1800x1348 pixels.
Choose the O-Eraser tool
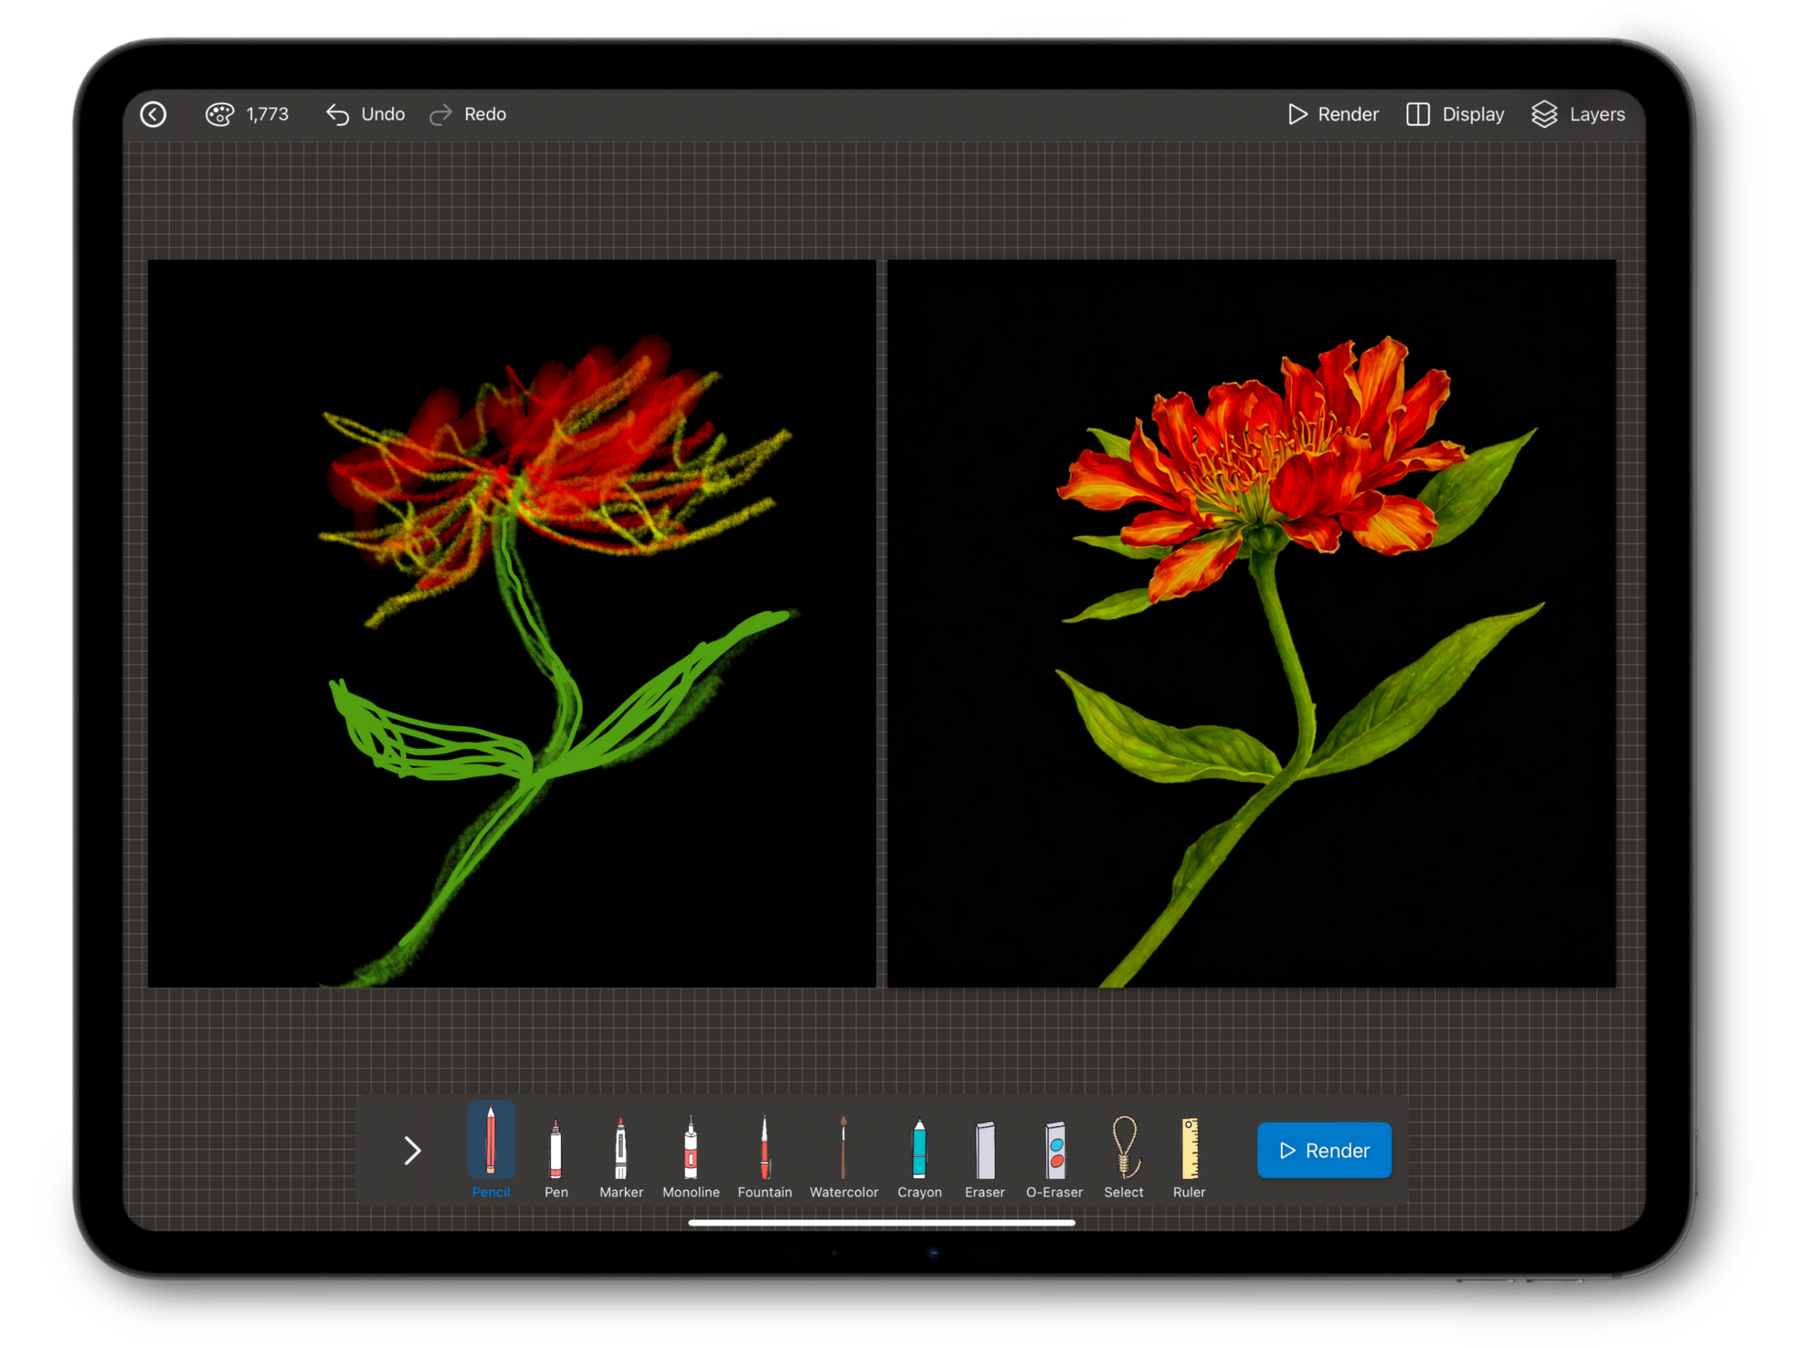1054,1152
